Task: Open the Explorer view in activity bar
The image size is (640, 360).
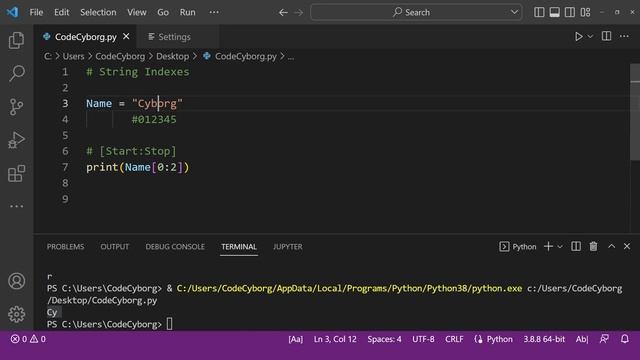Action: tap(16, 40)
